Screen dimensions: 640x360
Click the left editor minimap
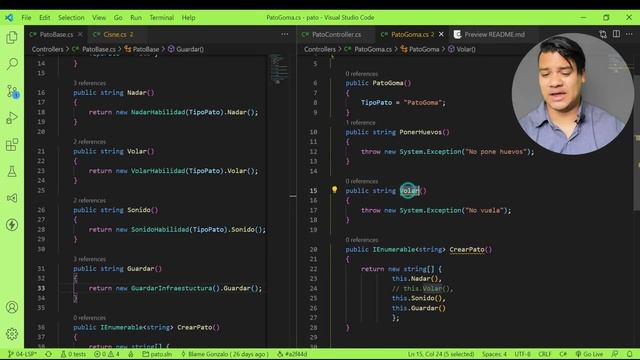[280, 68]
